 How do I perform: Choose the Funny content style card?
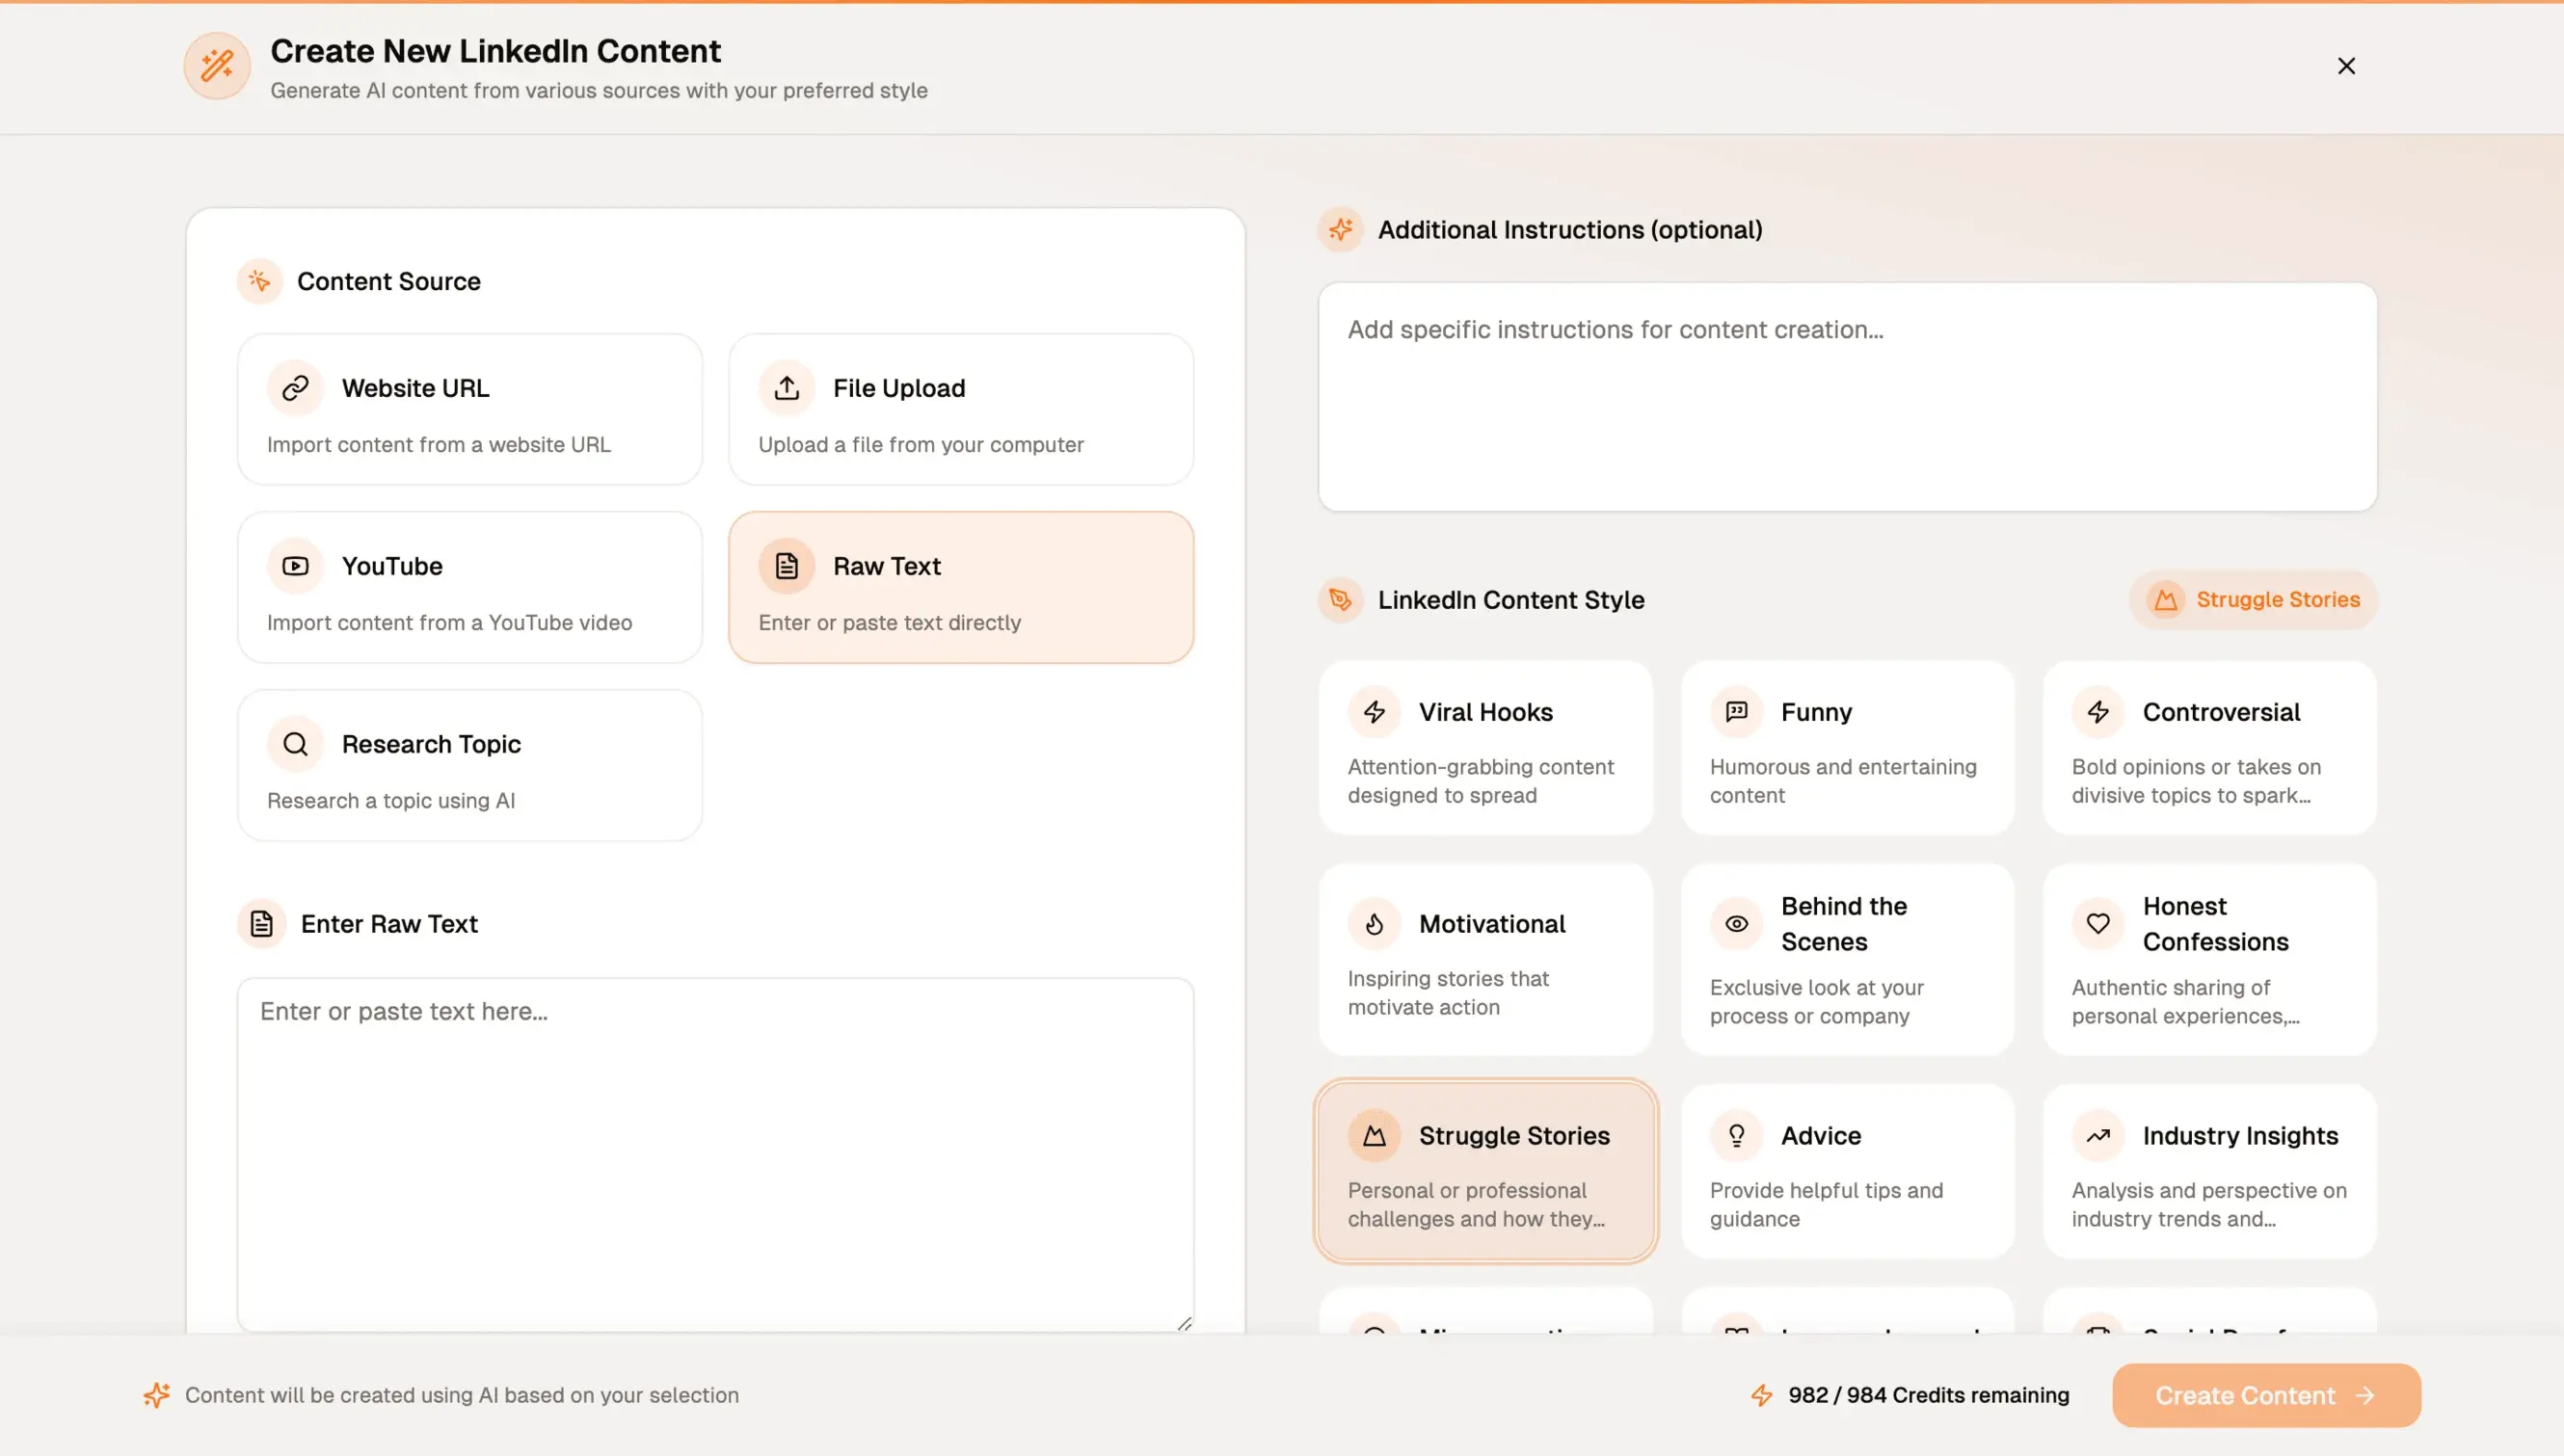point(1847,748)
